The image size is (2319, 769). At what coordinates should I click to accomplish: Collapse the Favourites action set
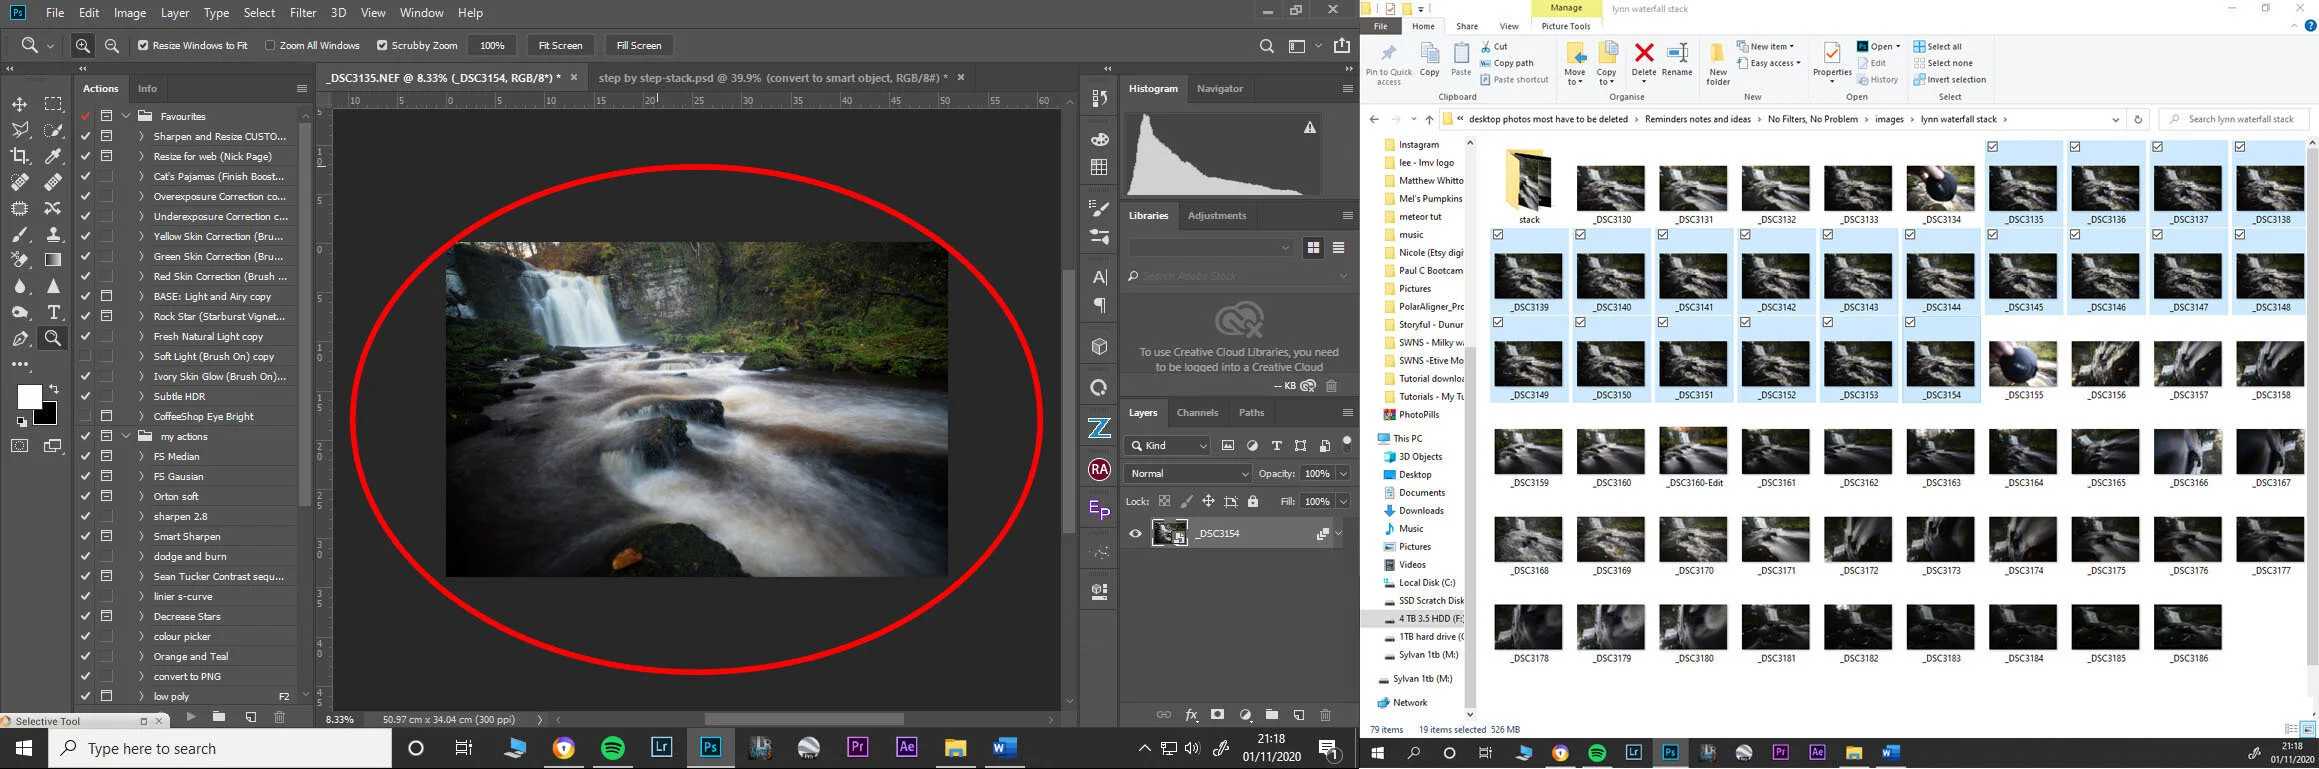126,116
